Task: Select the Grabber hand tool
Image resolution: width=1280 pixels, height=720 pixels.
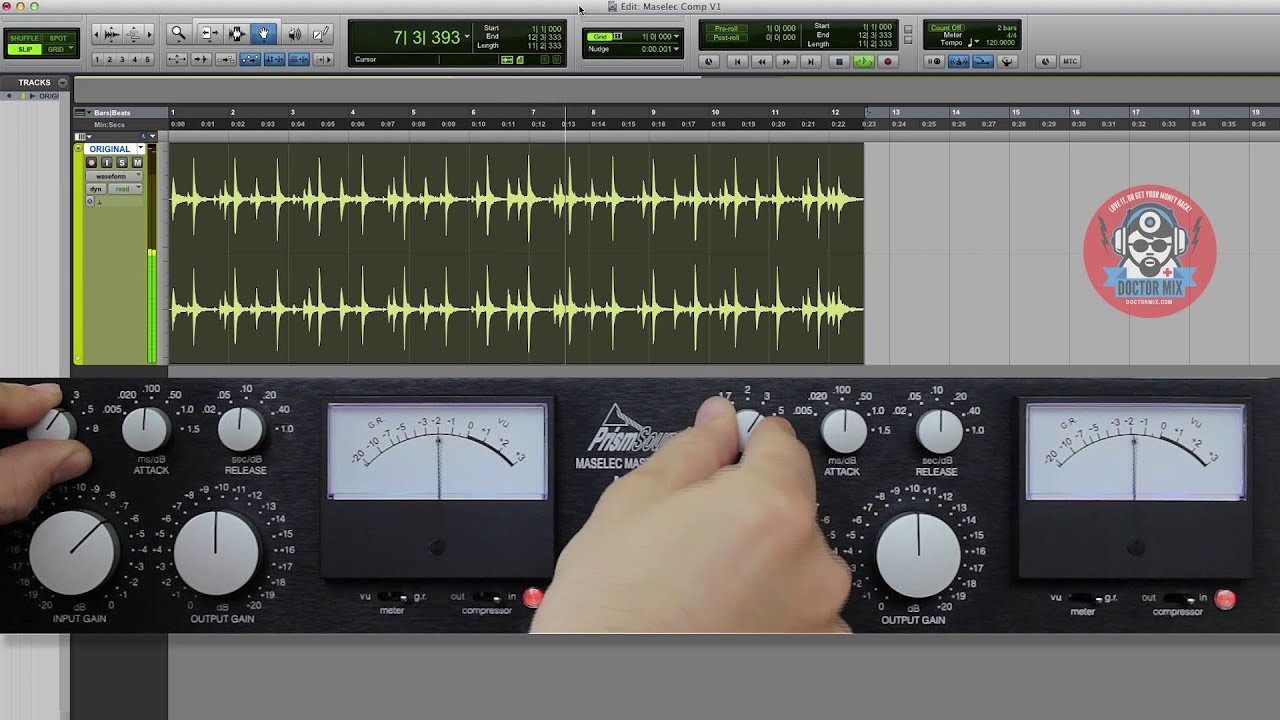Action: pos(263,32)
